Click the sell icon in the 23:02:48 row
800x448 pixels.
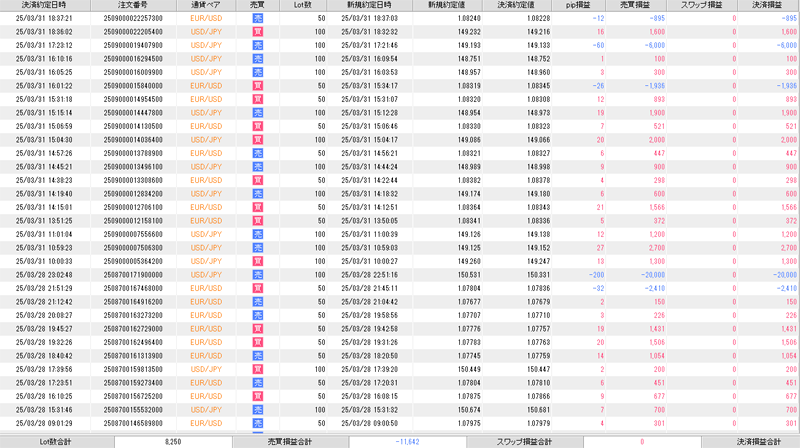point(258,275)
